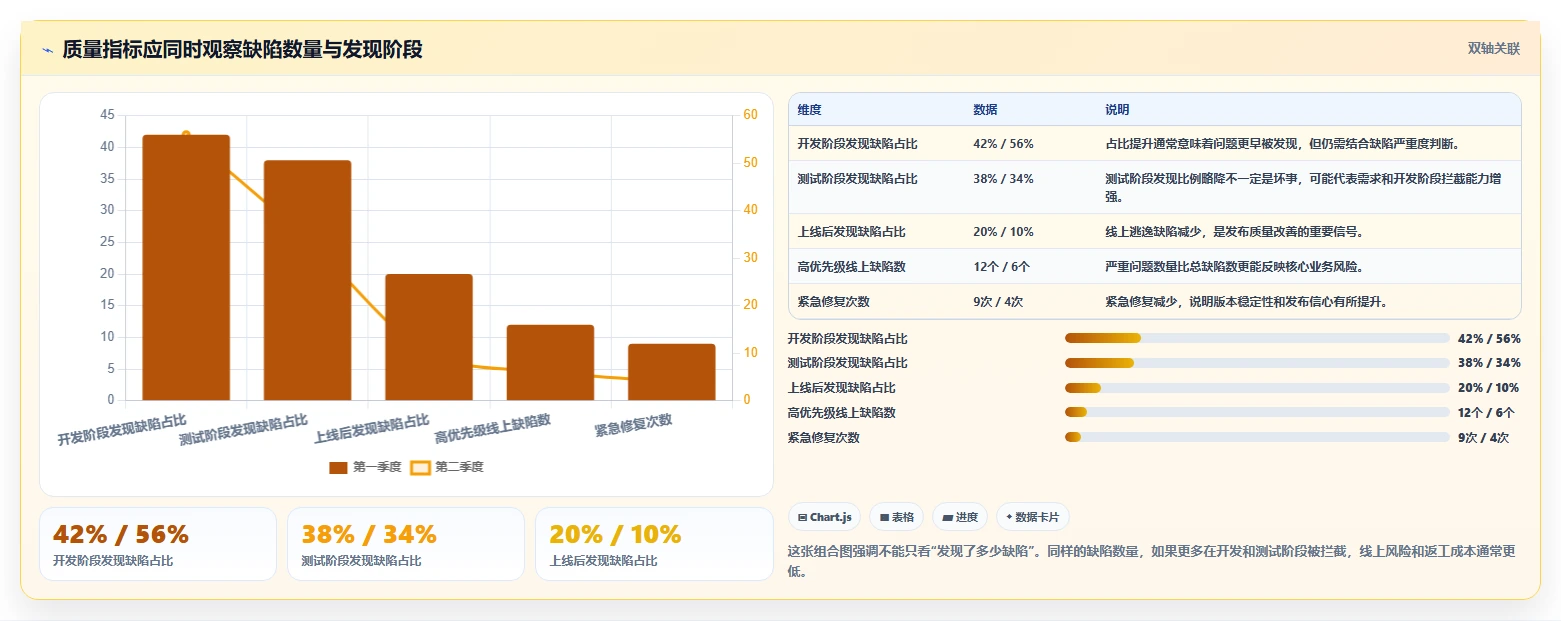Image resolution: width=1561 pixels, height=621 pixels.
Task: Click the brown 第一季度 legend color box
Action: (x=338, y=467)
